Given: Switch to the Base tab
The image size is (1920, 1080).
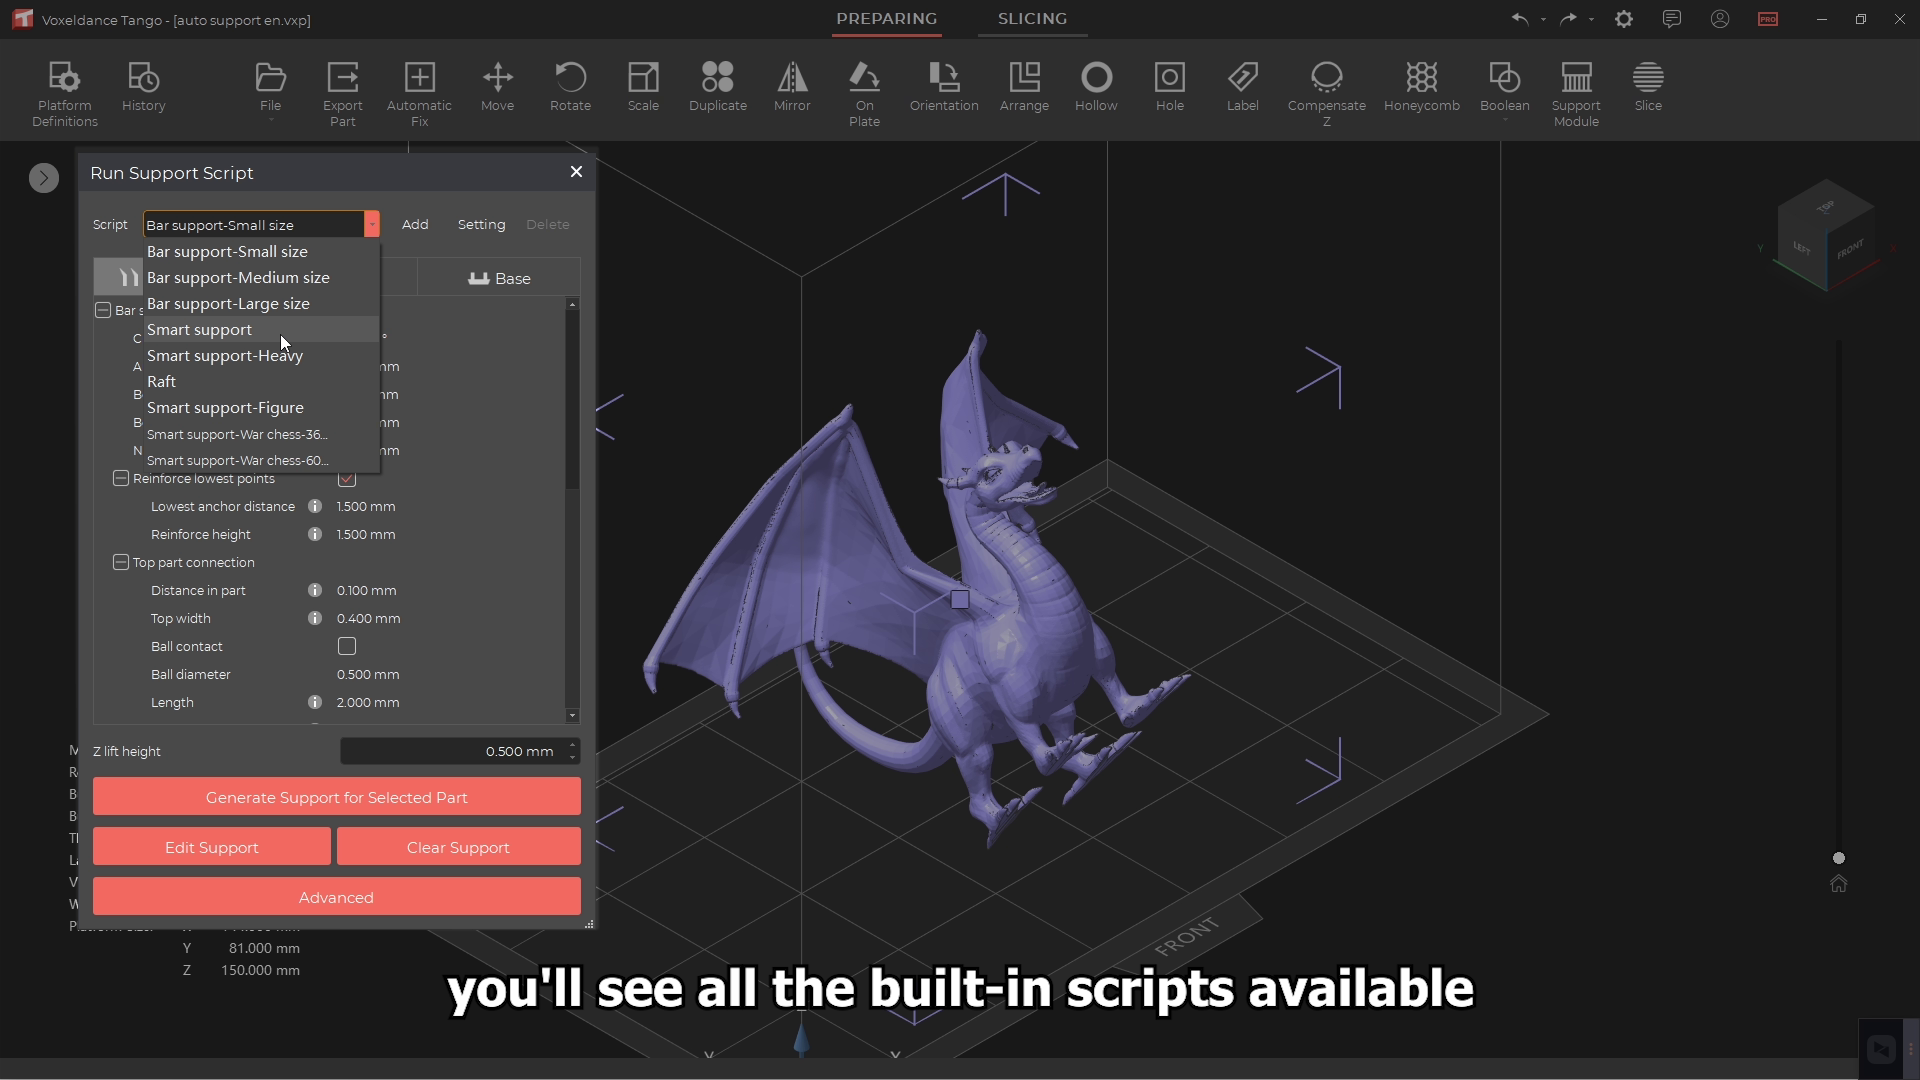Looking at the screenshot, I should 499,278.
